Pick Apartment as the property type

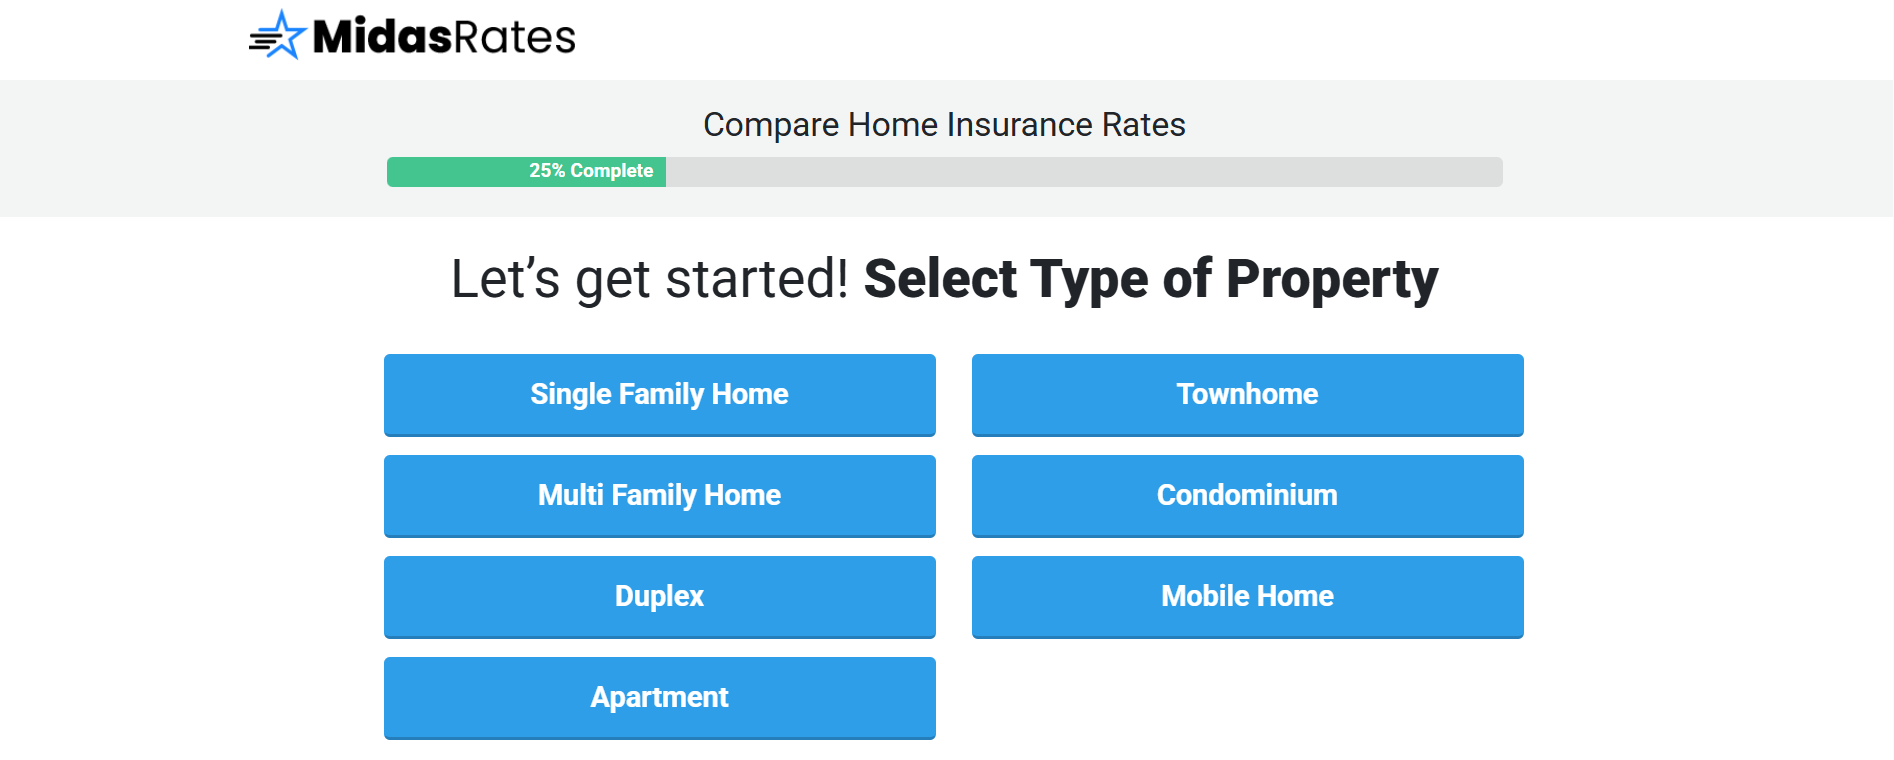tap(659, 697)
